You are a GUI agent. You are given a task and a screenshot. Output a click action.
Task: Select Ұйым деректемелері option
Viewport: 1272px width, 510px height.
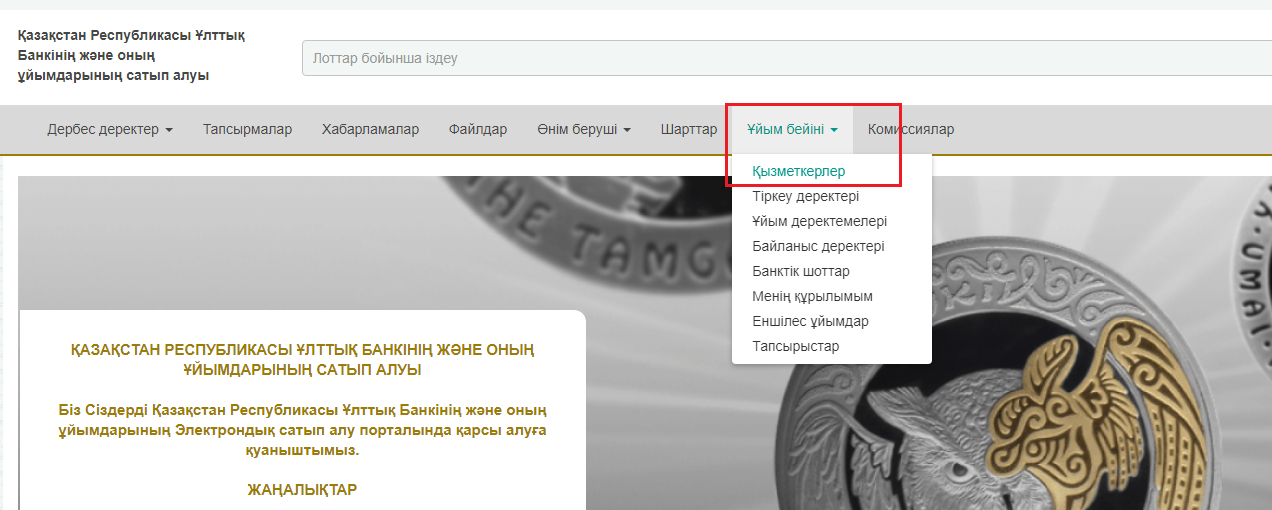click(x=820, y=221)
